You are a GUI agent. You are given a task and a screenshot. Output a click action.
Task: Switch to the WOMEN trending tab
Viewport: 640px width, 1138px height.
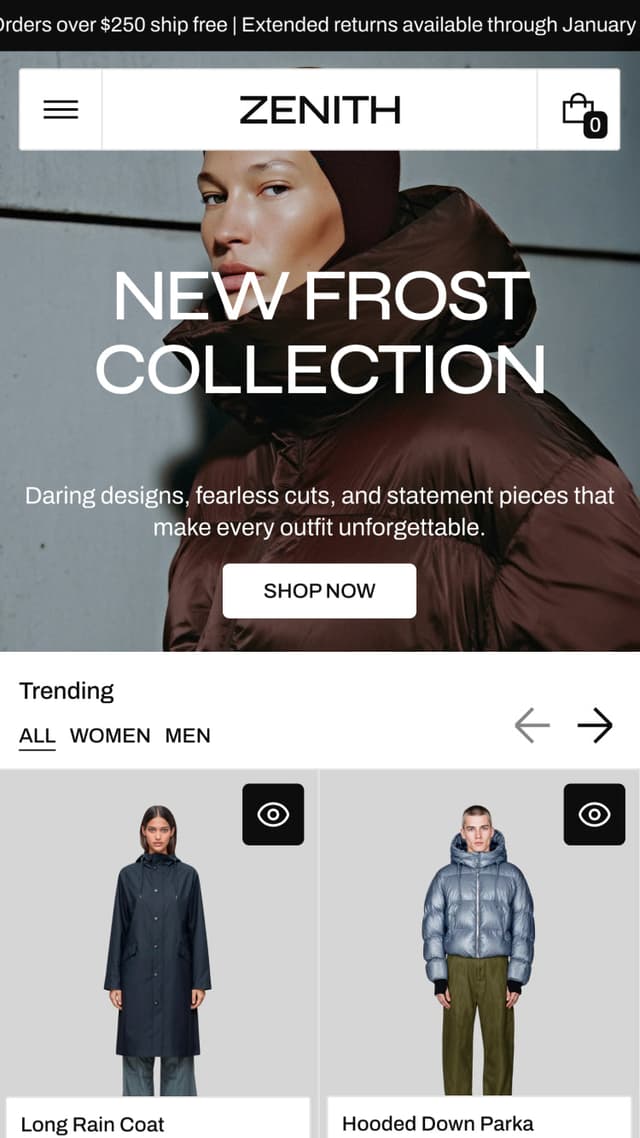pos(110,736)
